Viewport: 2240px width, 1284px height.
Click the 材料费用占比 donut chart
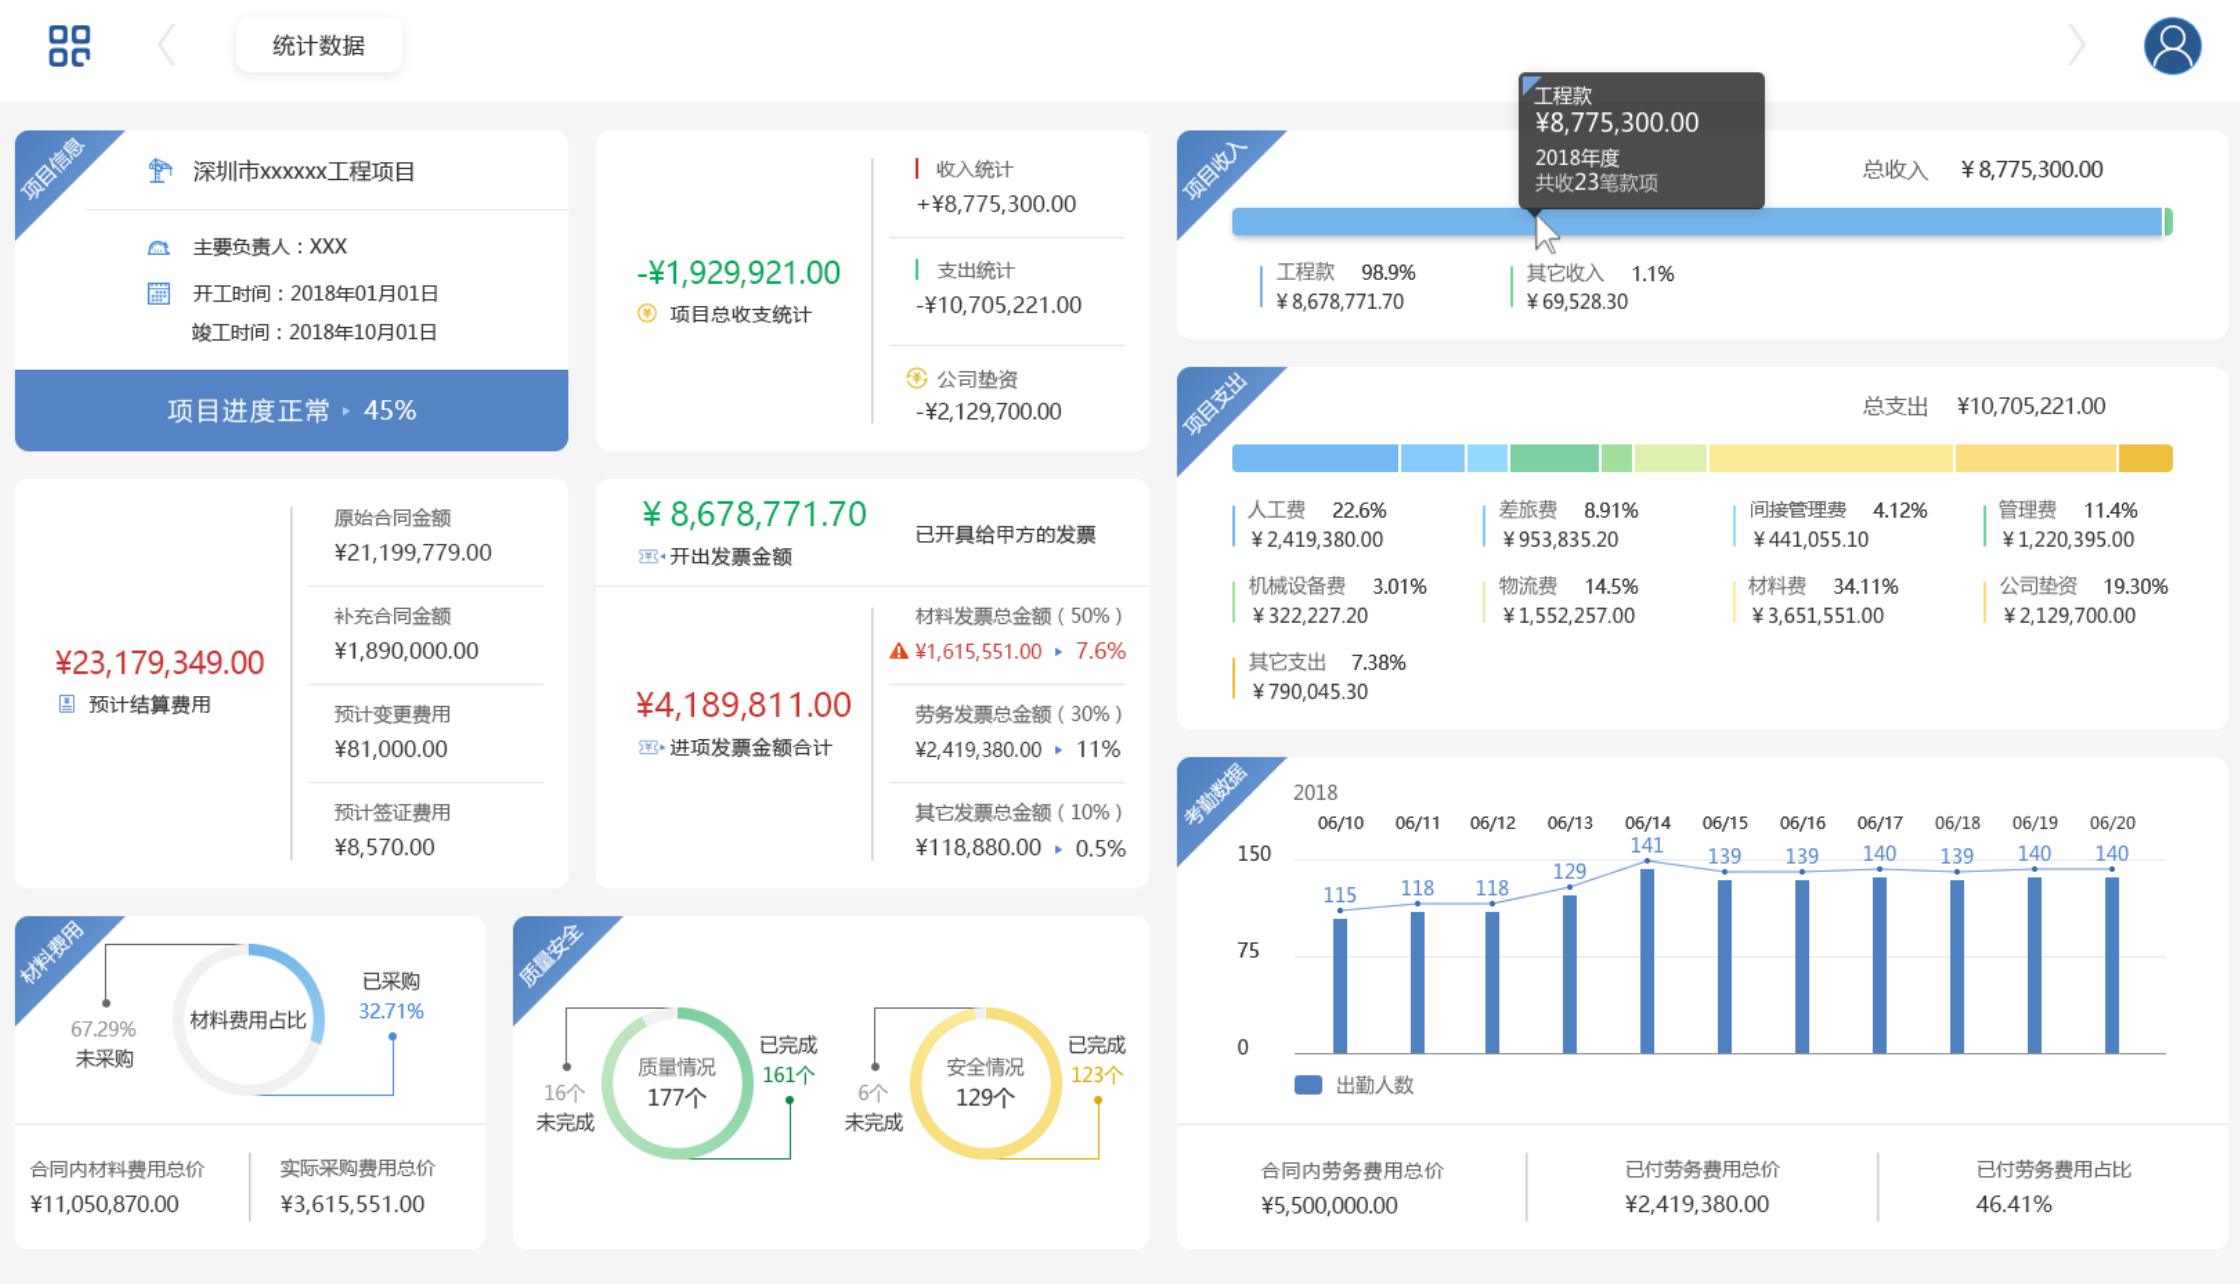click(x=249, y=1019)
